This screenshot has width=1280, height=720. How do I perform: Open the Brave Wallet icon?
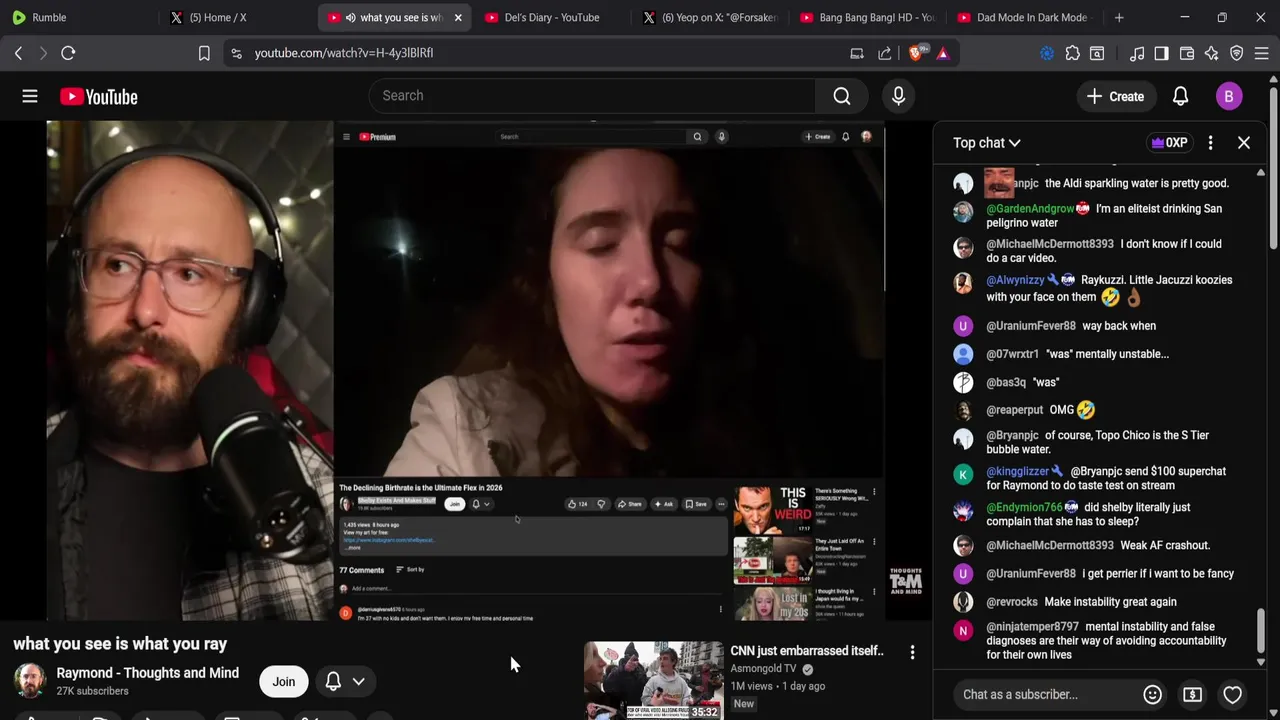pos(1187,53)
